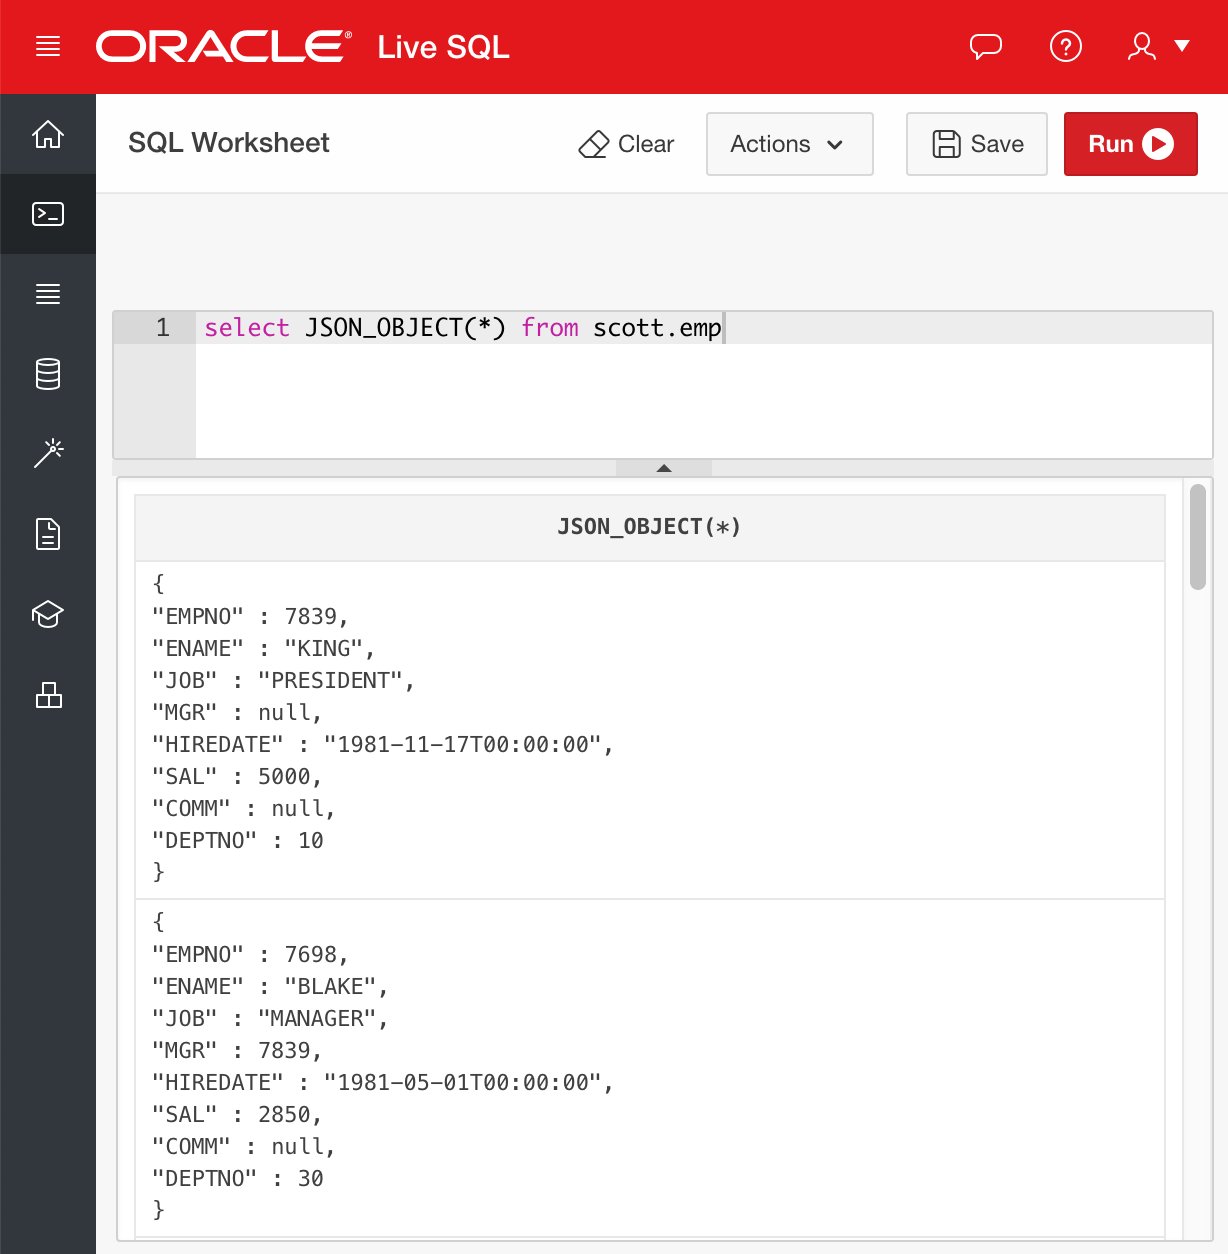This screenshot has width=1228, height=1254.
Task: Open the user account icon
Action: [1142, 46]
